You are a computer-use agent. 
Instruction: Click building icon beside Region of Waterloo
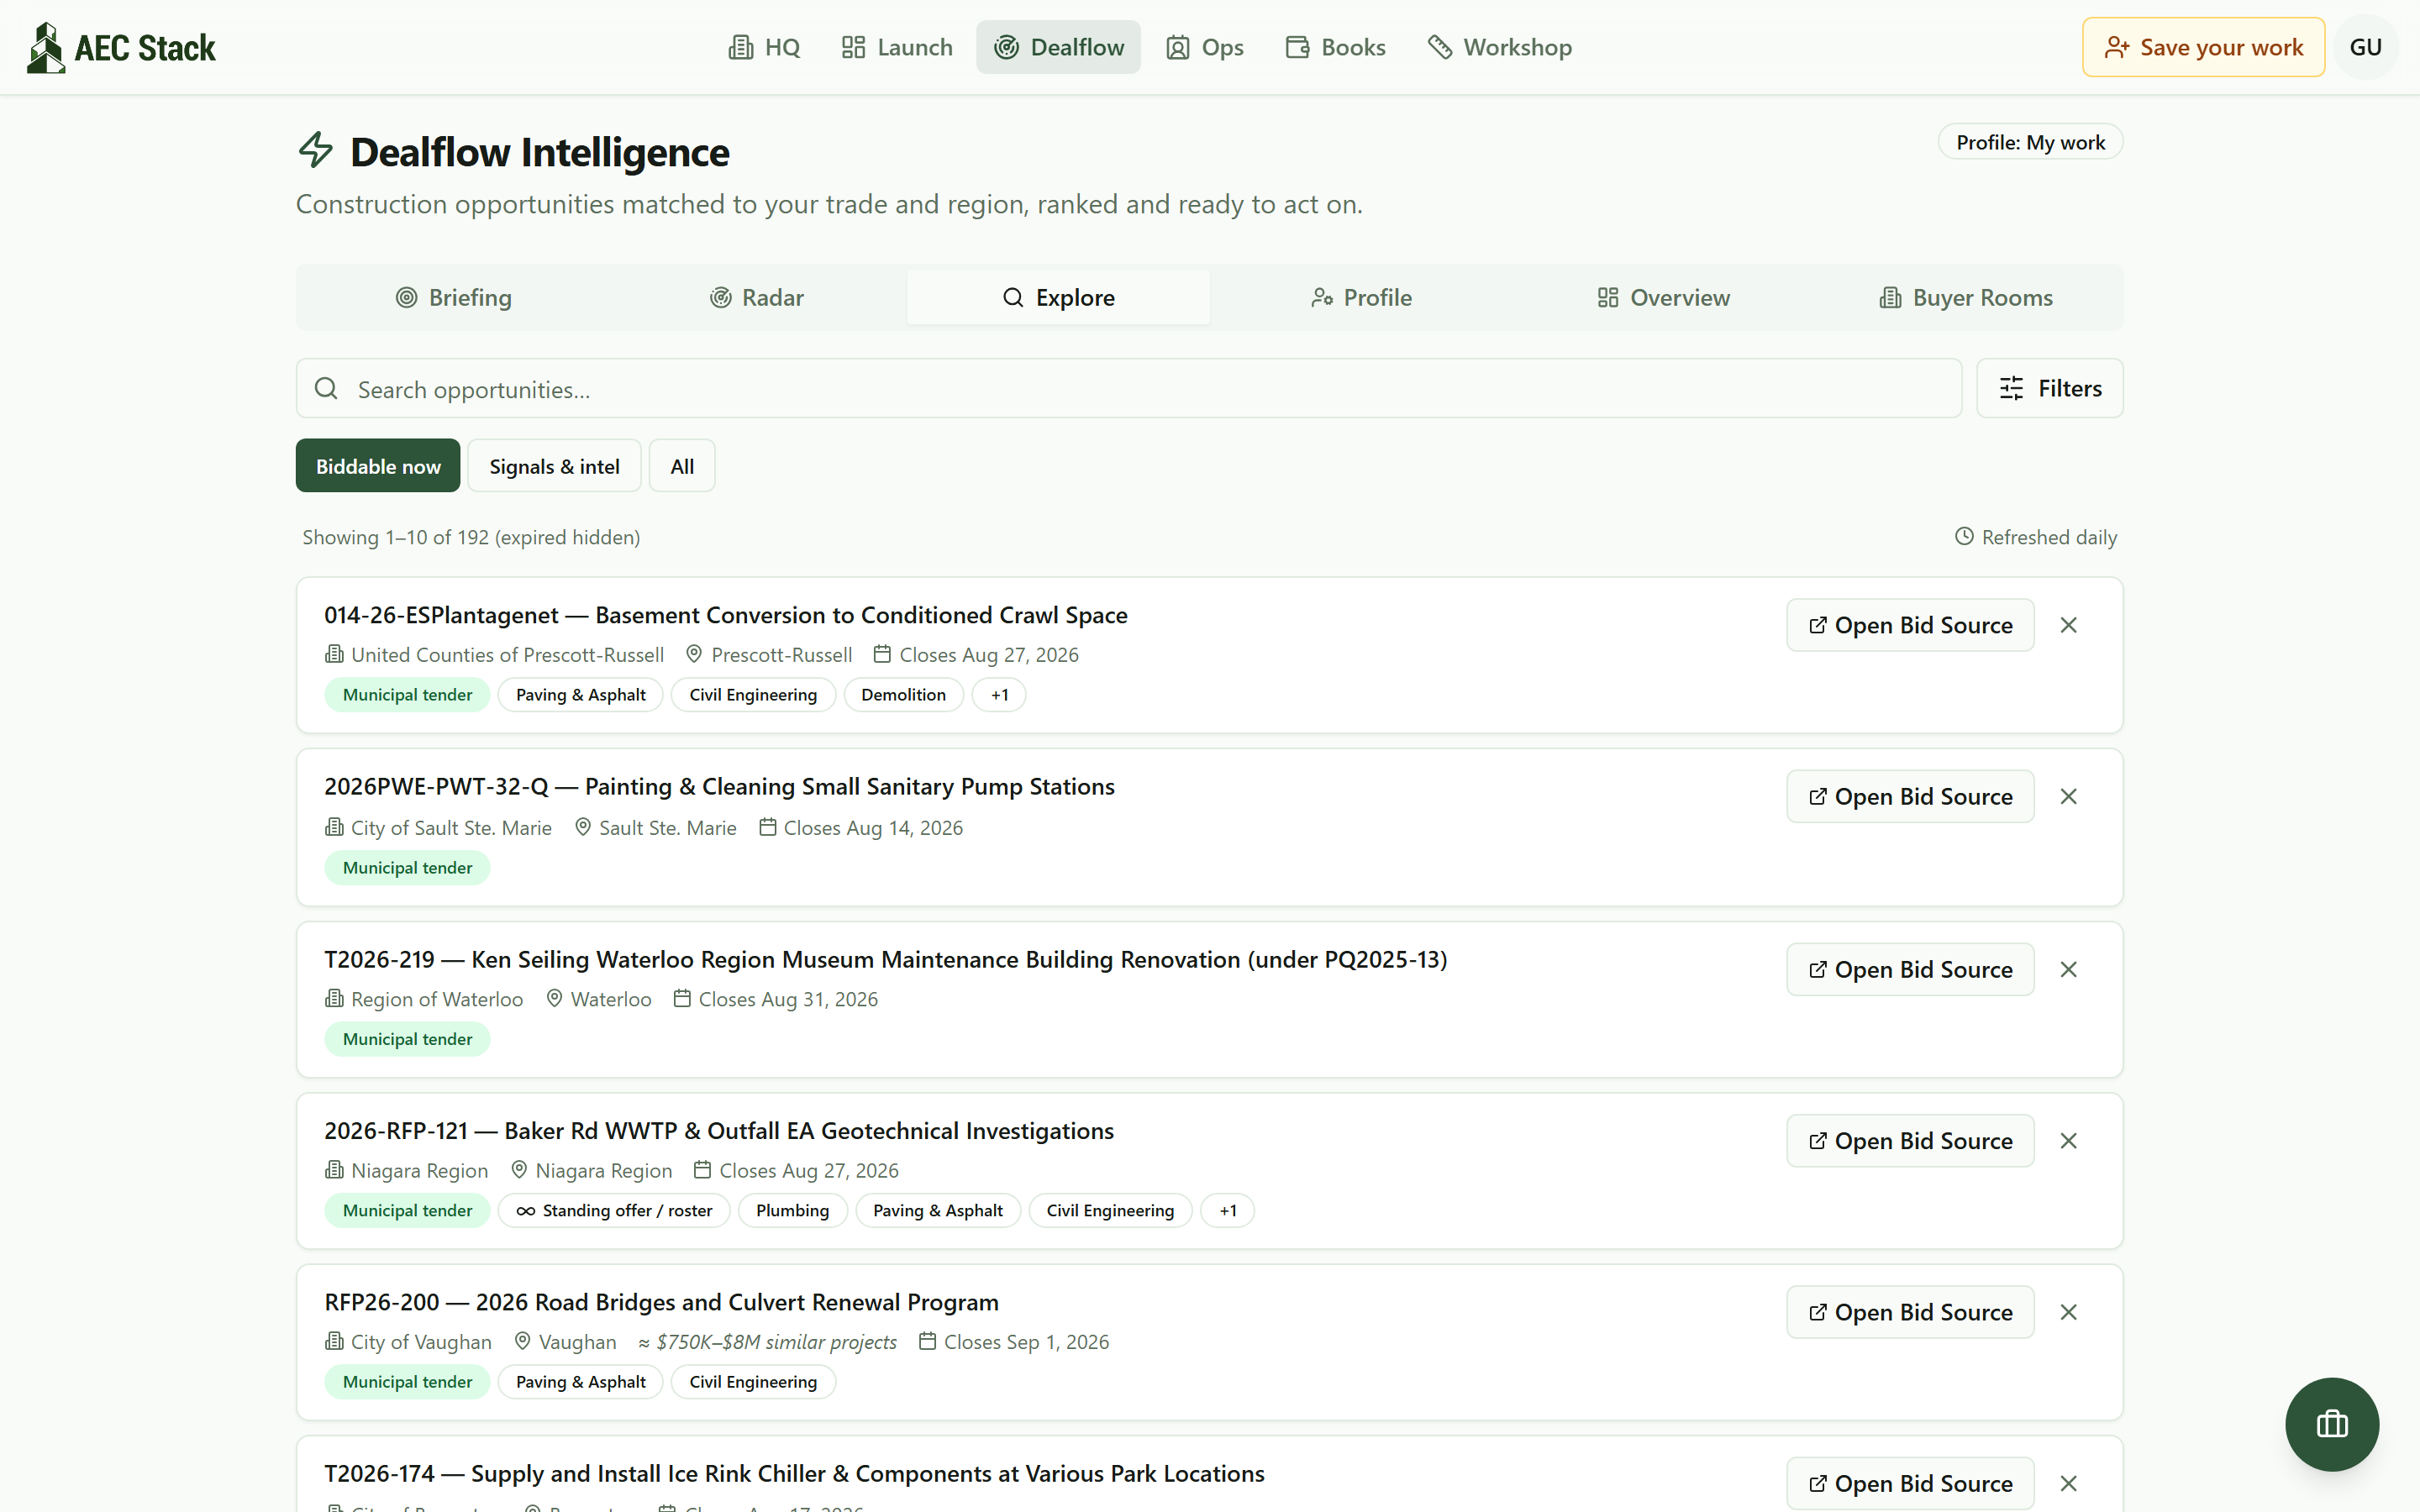[x=334, y=998]
